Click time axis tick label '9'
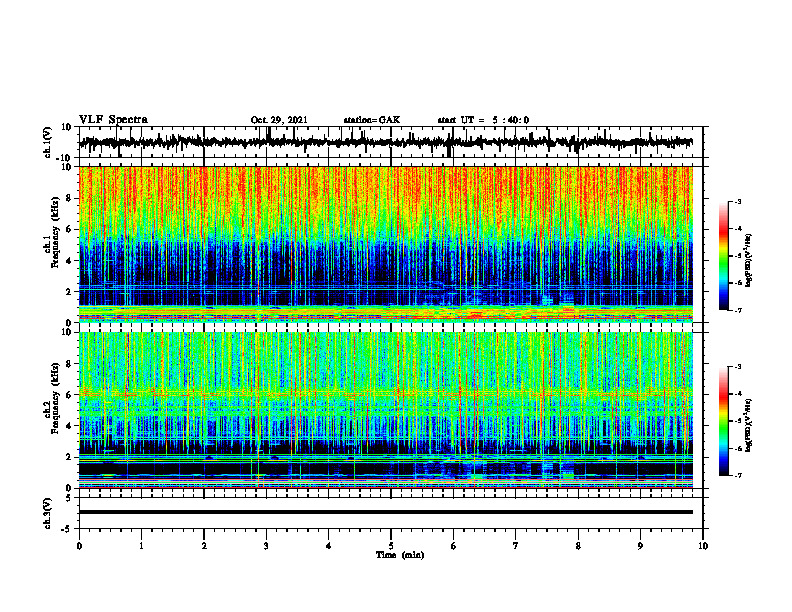 coord(640,546)
